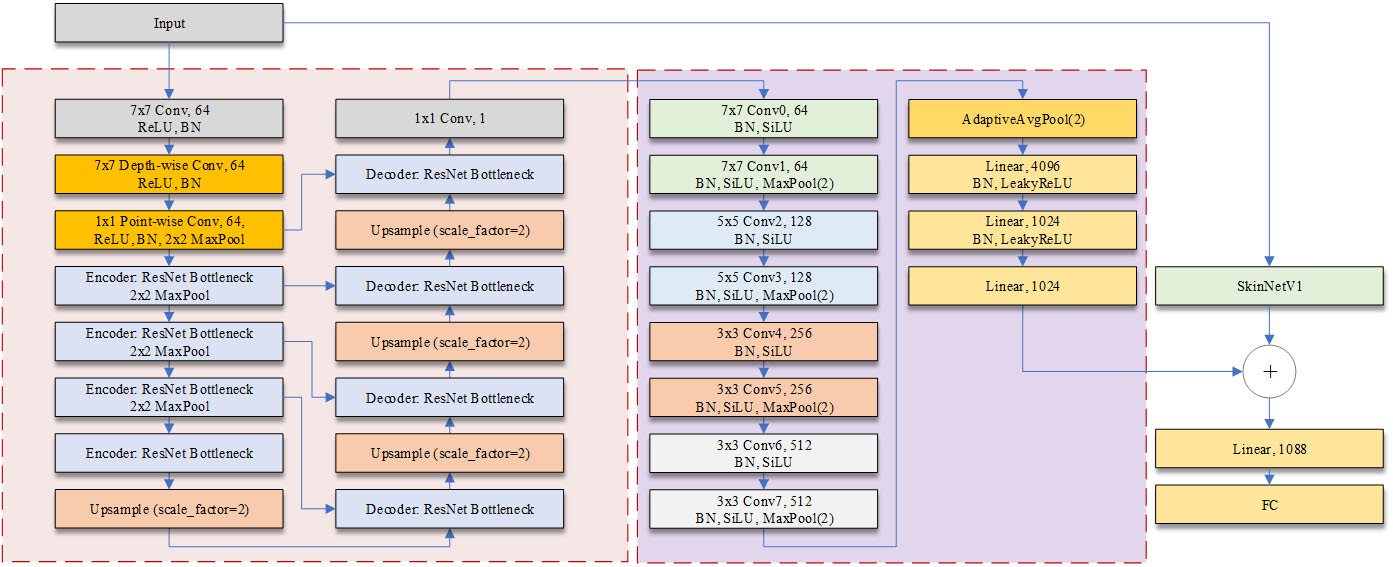Select the 3x3 Conv4, 256 block

click(764, 342)
